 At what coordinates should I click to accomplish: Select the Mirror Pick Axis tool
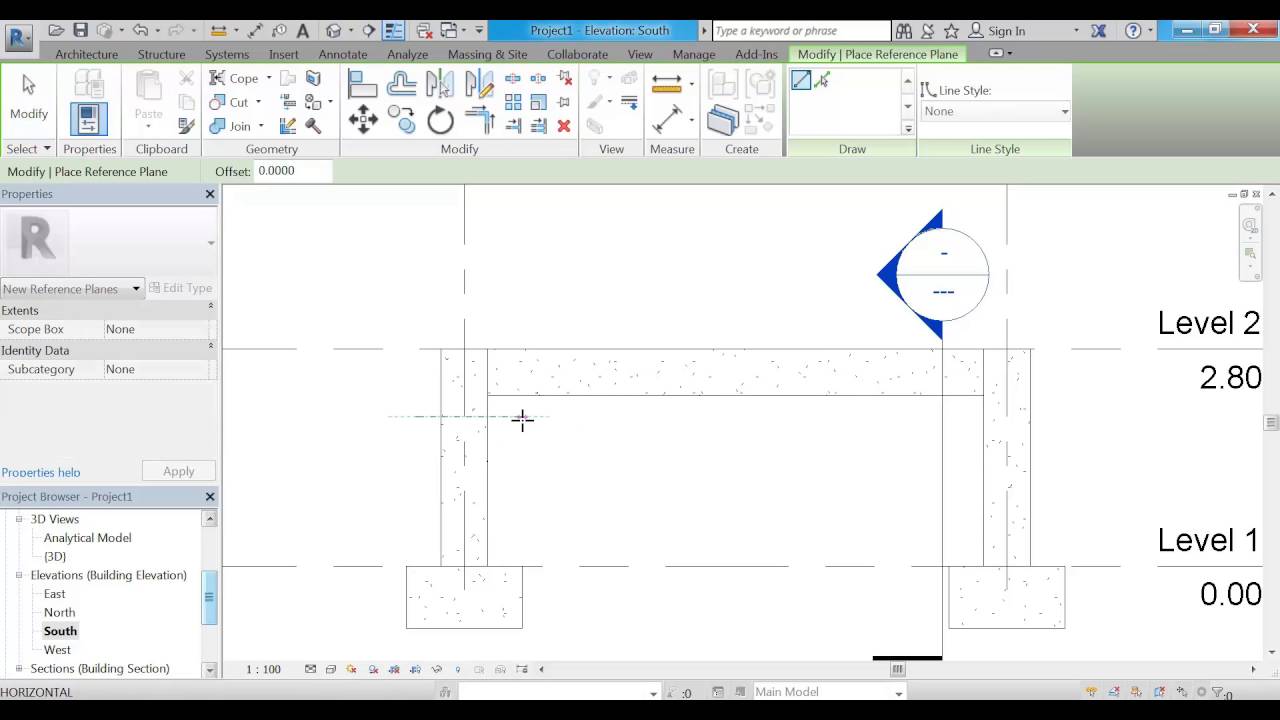440,84
